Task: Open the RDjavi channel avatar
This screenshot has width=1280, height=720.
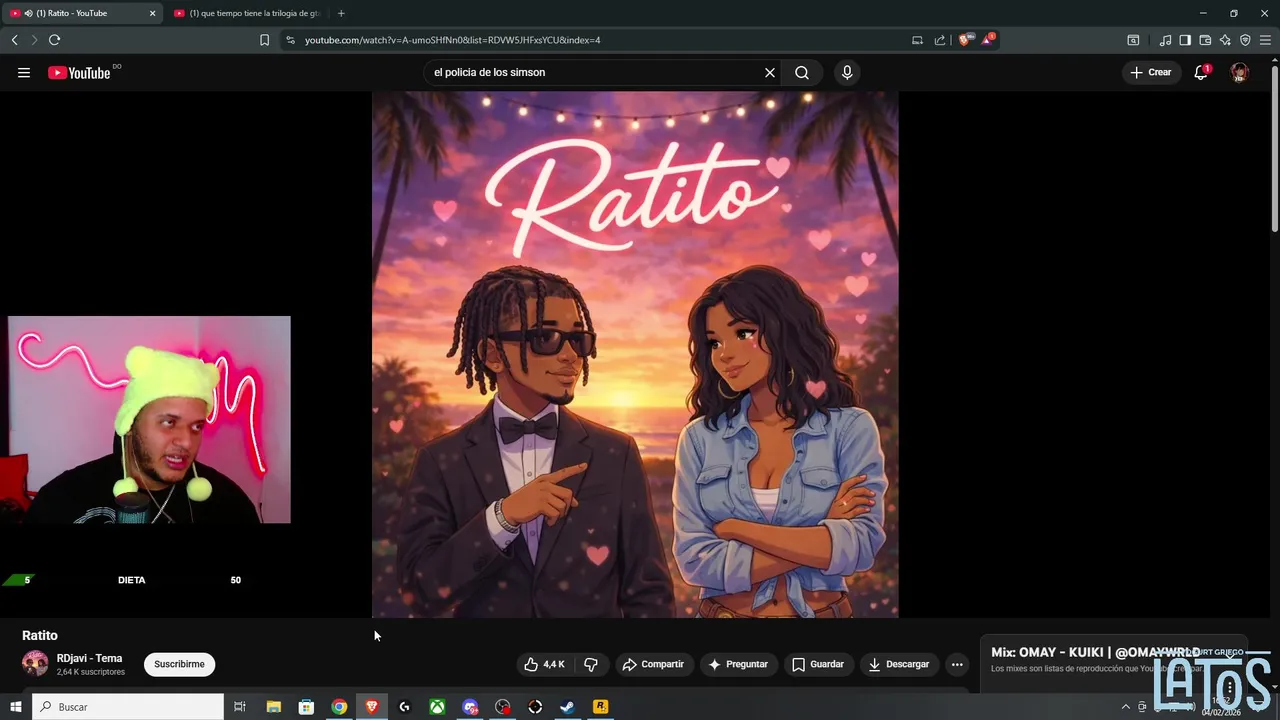Action: pos(35,663)
